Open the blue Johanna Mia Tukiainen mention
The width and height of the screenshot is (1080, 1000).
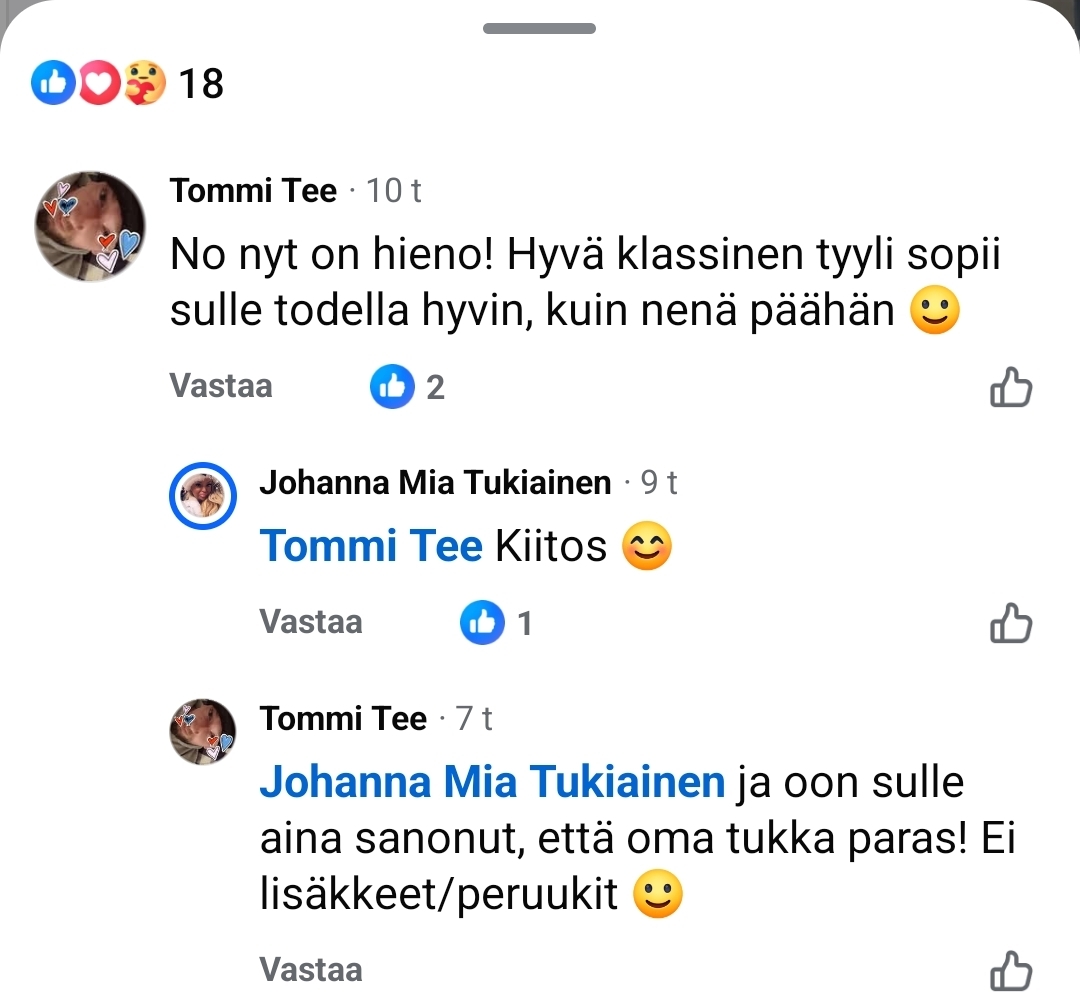point(491,782)
